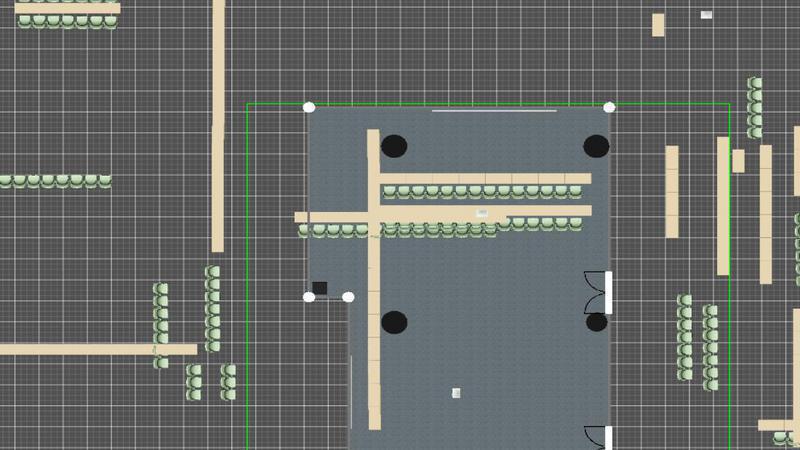
Task: Select the small white item on room floor
Action: coord(456,393)
